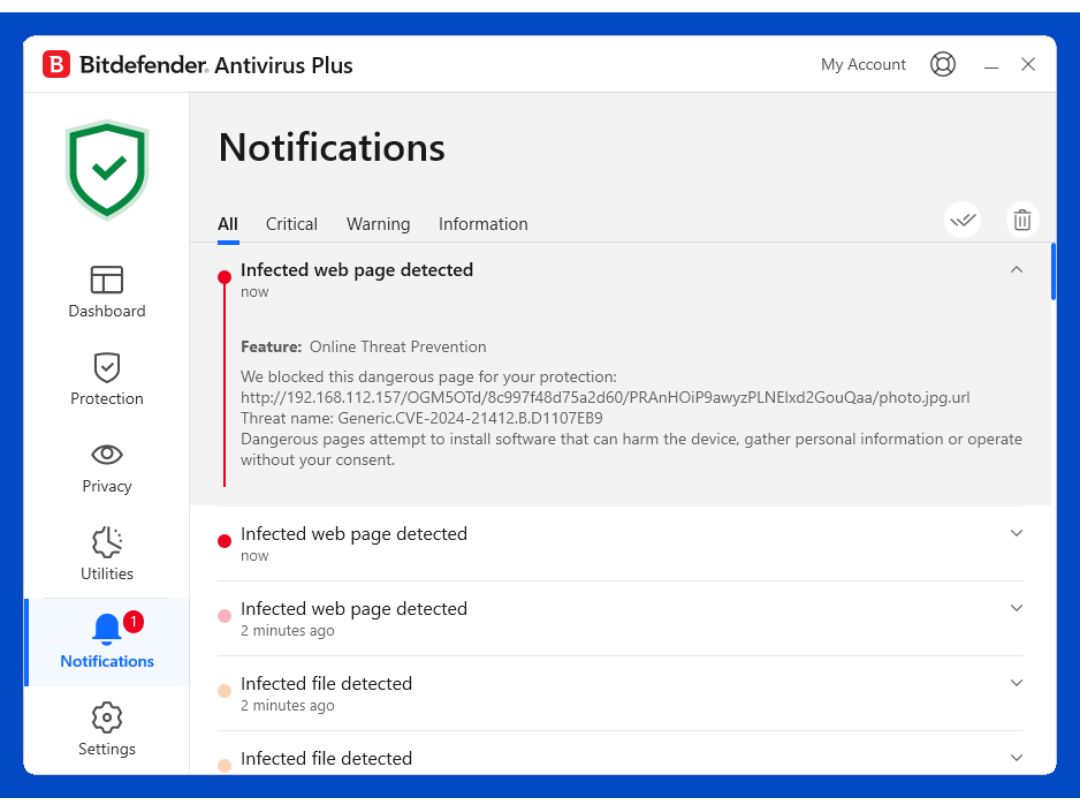Click the blocked URL photo.jpg.url text
This screenshot has width=1080, height=810.
(605, 398)
